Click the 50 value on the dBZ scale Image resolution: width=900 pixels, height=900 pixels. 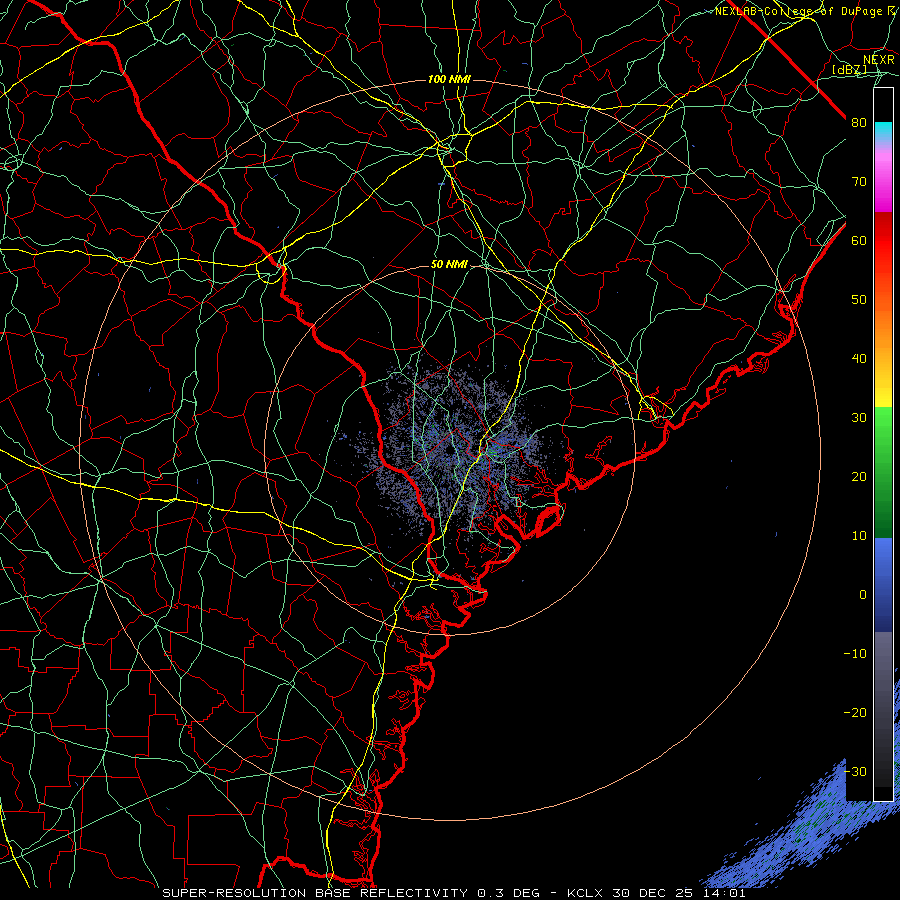tap(859, 300)
